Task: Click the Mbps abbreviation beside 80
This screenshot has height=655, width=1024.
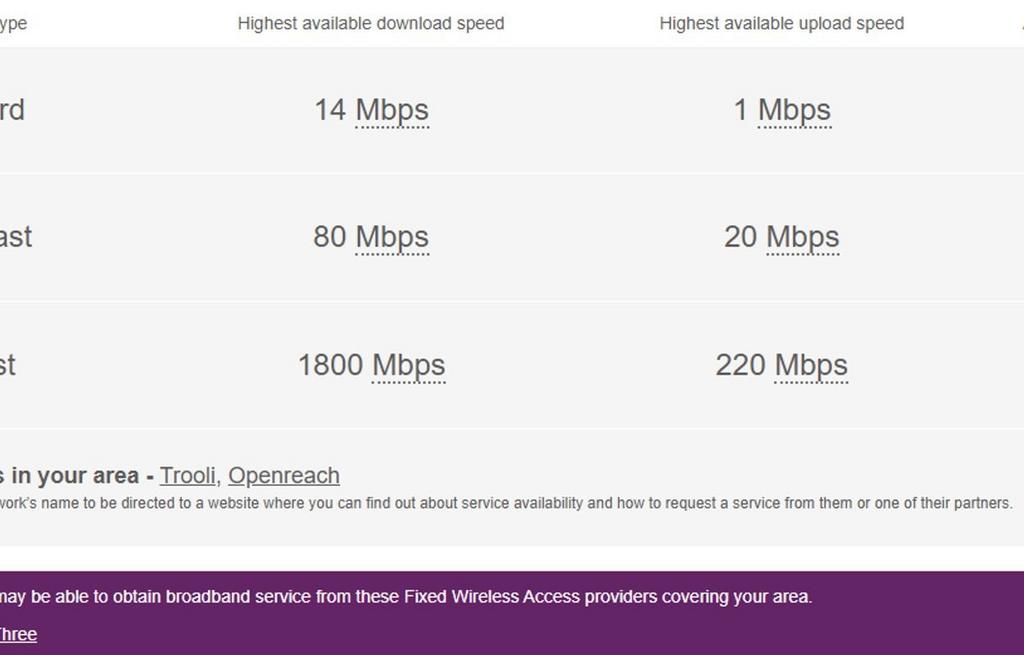Action: click(x=392, y=237)
